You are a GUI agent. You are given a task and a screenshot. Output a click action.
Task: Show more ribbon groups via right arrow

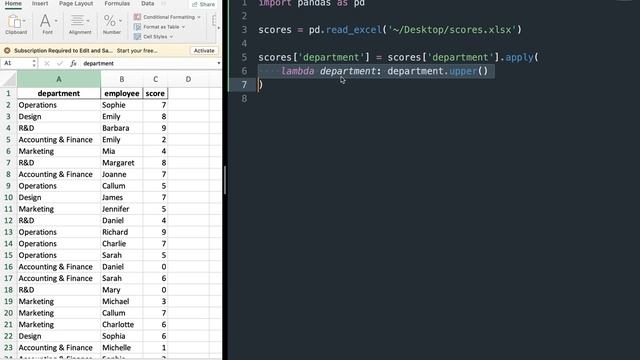pos(218,28)
